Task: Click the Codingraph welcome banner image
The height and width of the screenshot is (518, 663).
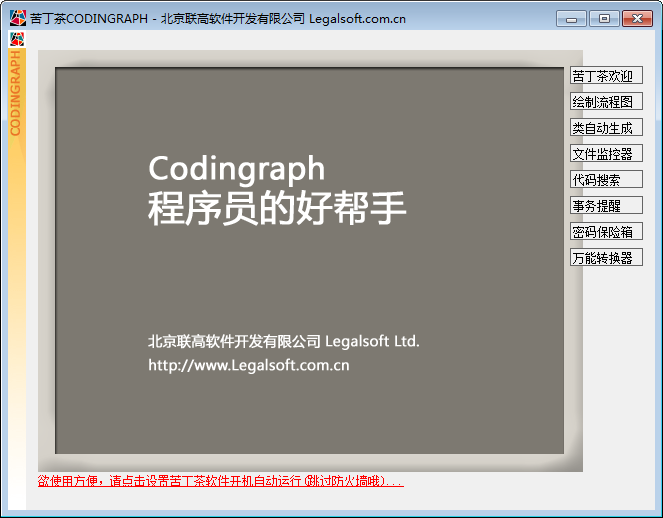Action: coord(310,260)
